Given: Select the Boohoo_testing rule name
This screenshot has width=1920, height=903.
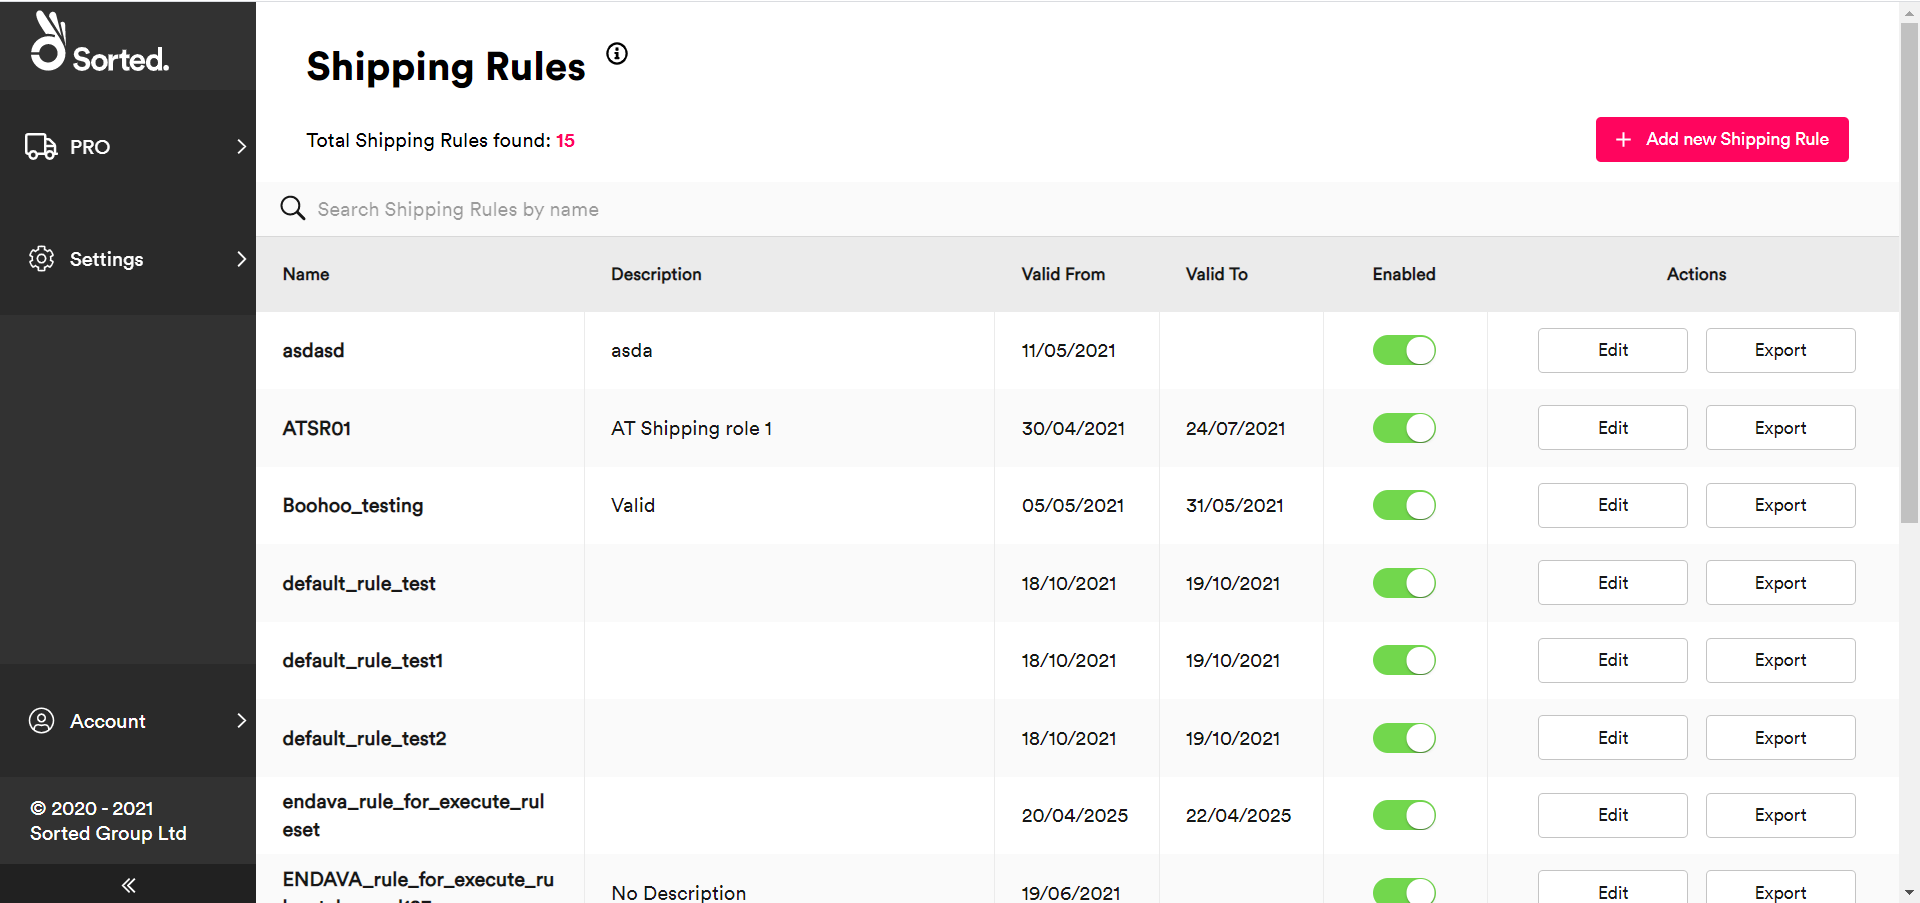Looking at the screenshot, I should tap(353, 506).
